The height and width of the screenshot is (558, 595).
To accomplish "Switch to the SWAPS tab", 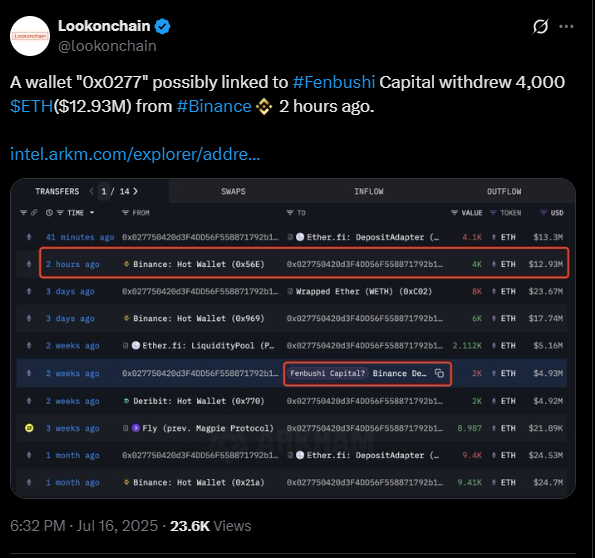I will [233, 191].
